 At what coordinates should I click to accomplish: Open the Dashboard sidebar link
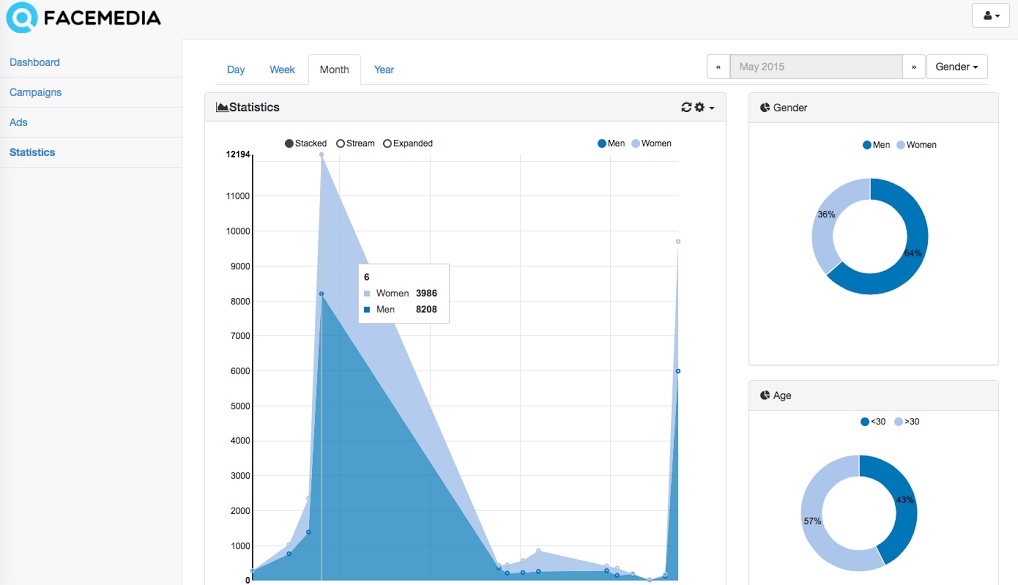[35, 62]
